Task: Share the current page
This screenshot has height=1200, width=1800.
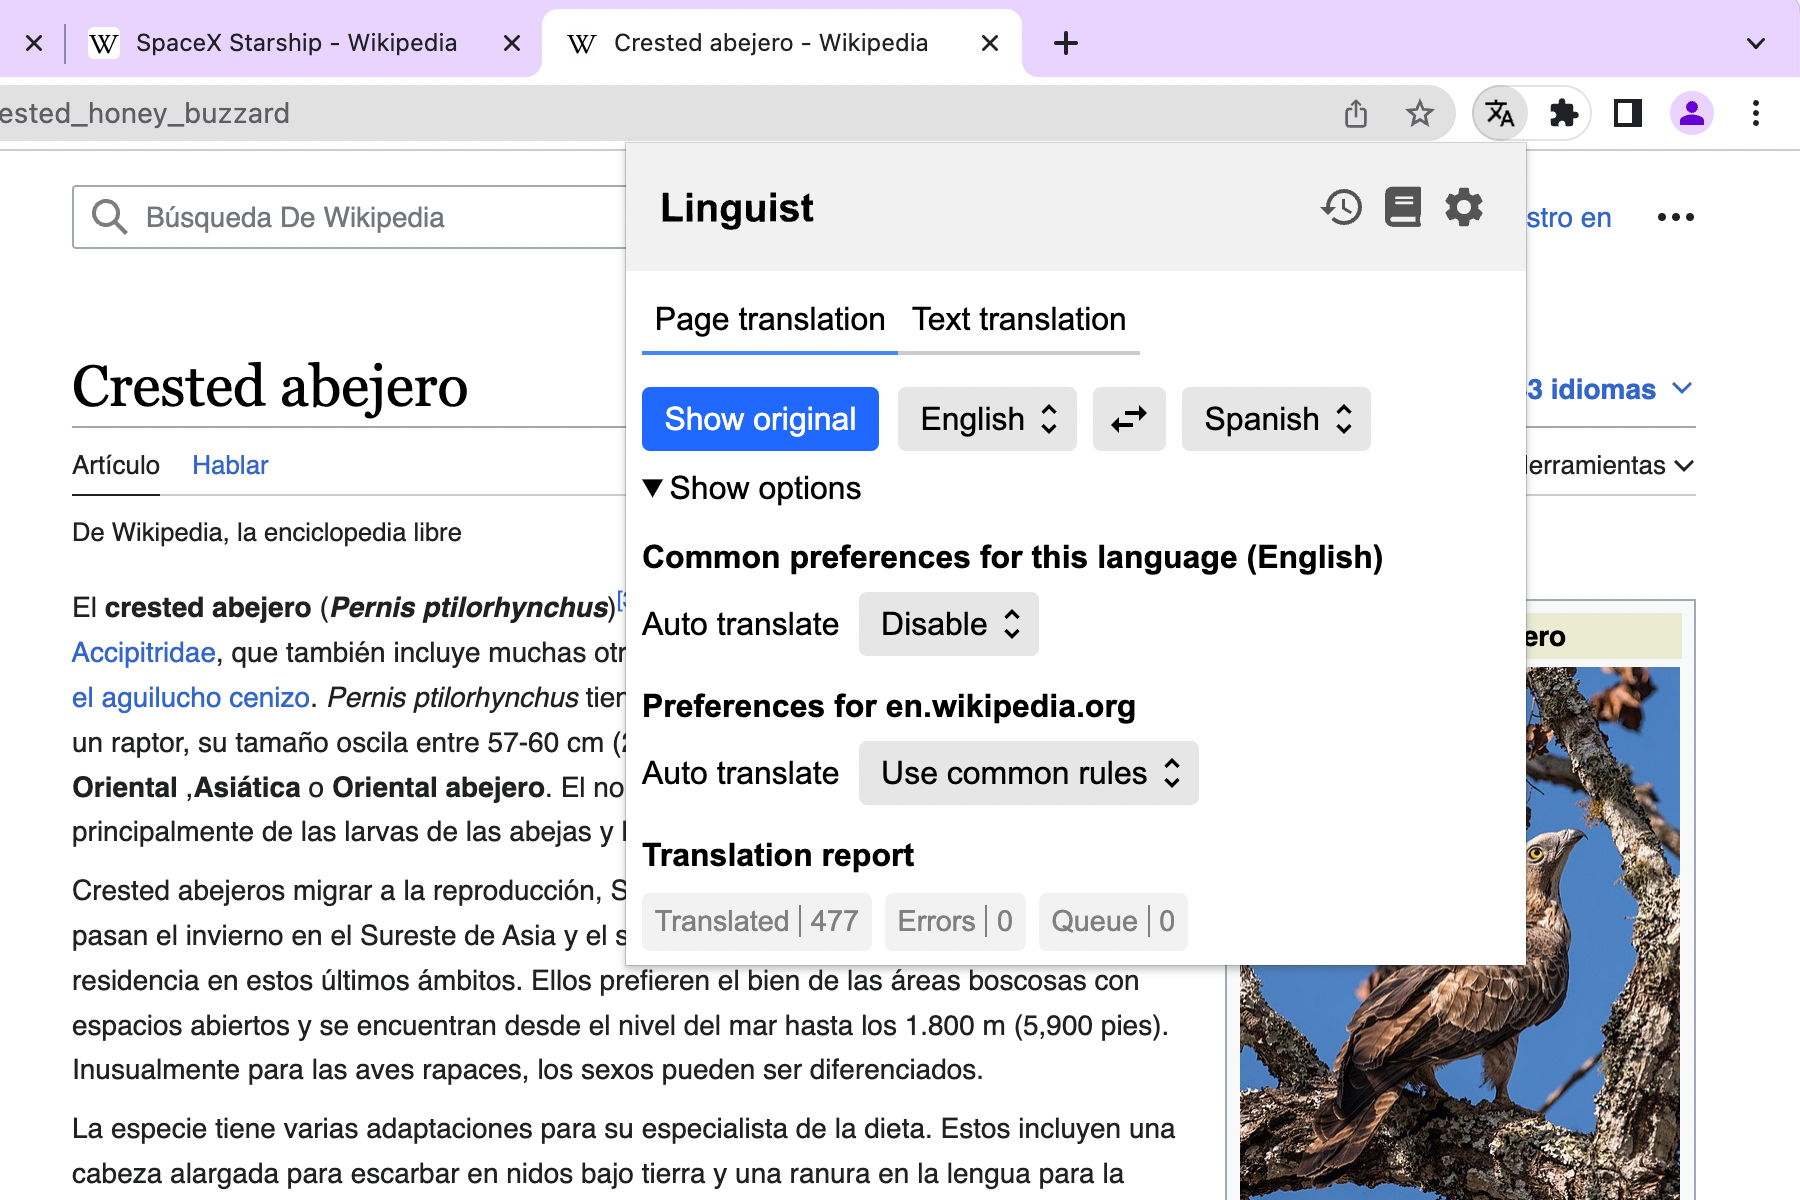Action: coord(1355,114)
